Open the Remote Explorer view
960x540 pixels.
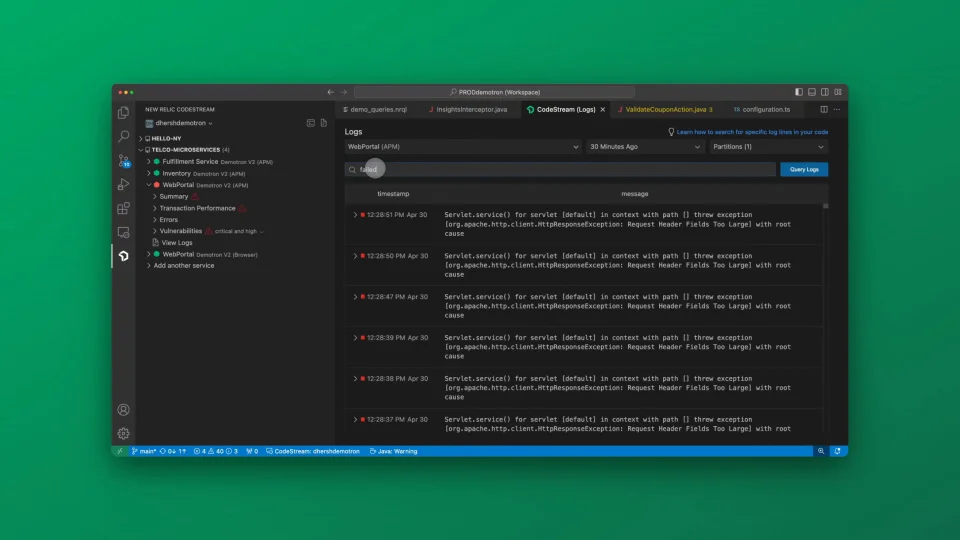coord(123,232)
